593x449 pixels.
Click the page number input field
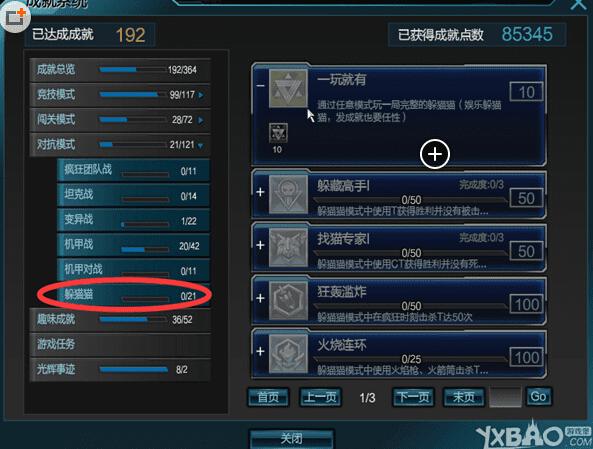coord(505,397)
